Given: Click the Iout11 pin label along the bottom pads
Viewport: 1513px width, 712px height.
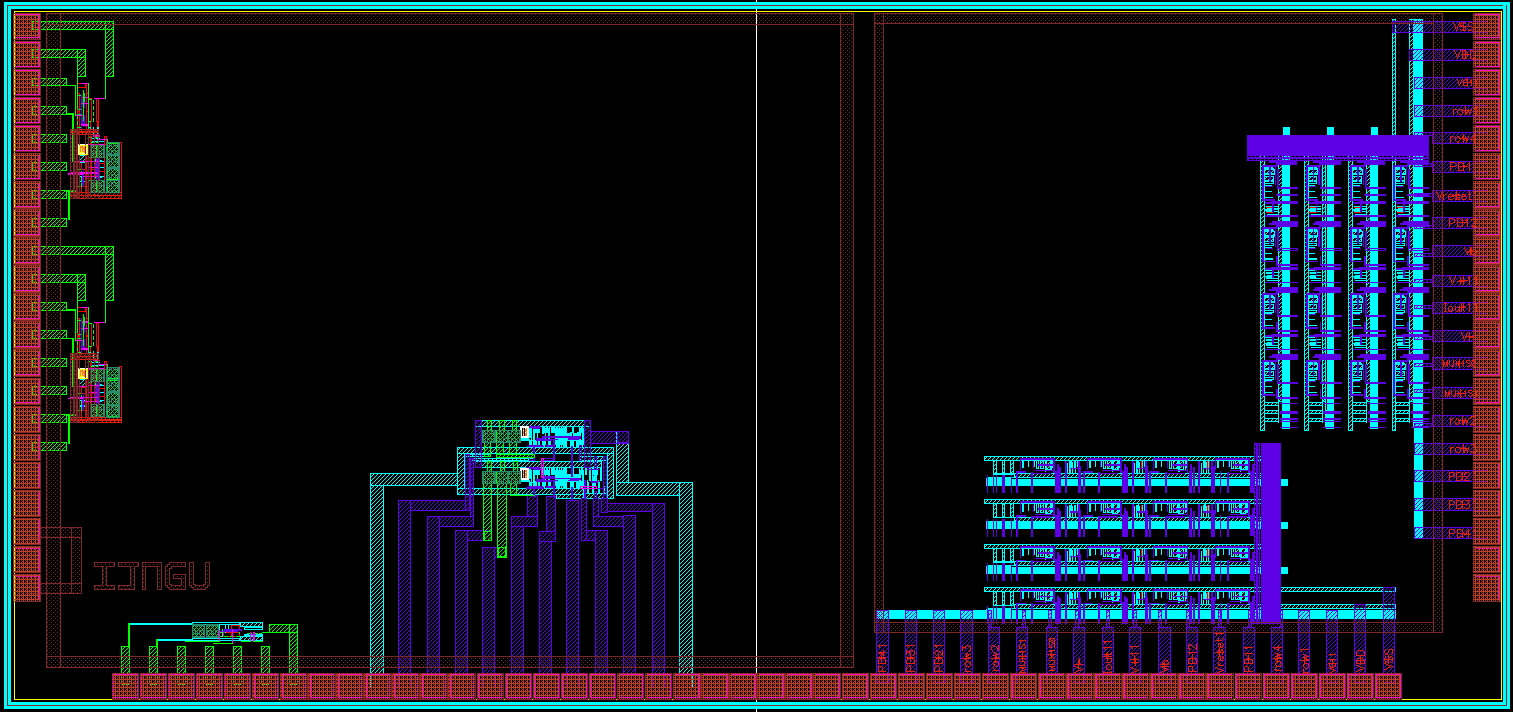Looking at the screenshot, I should [1107, 658].
